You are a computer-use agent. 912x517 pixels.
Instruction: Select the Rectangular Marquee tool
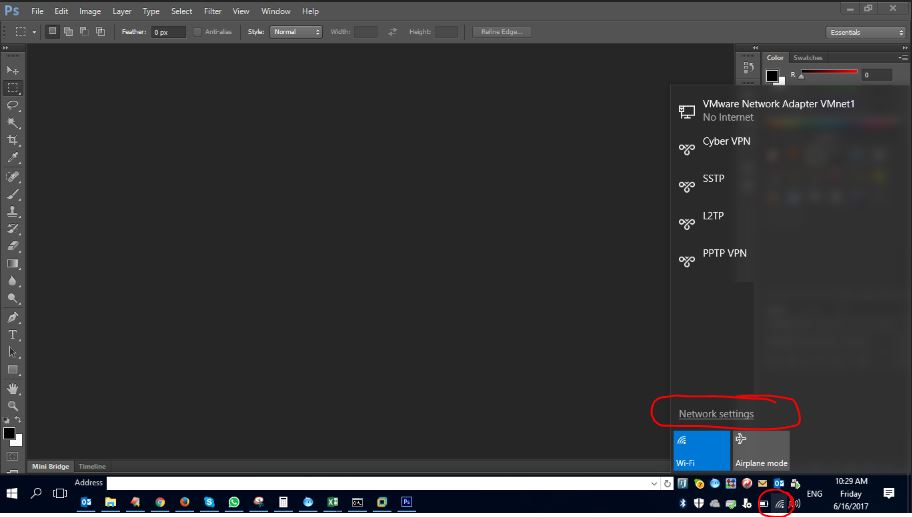pyautogui.click(x=13, y=88)
